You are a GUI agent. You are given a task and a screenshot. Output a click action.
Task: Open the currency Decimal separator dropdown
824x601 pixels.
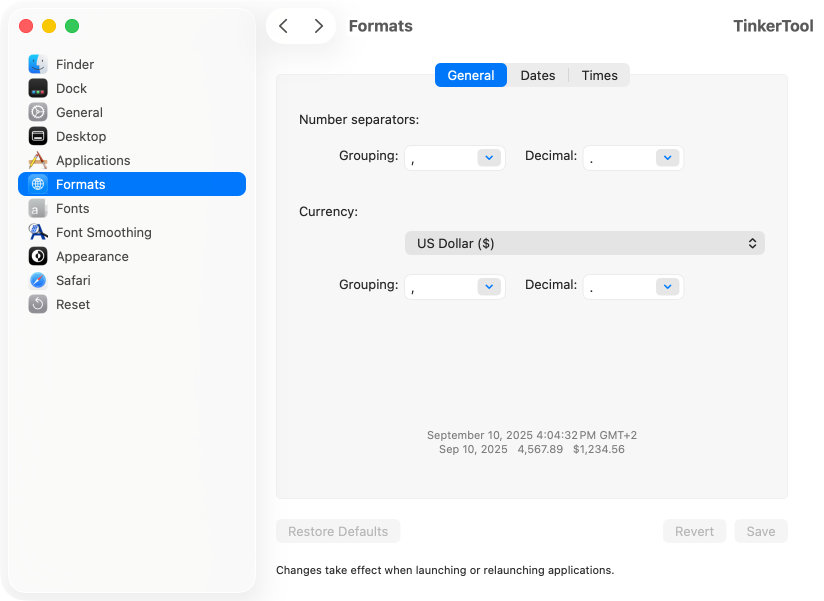[667, 286]
